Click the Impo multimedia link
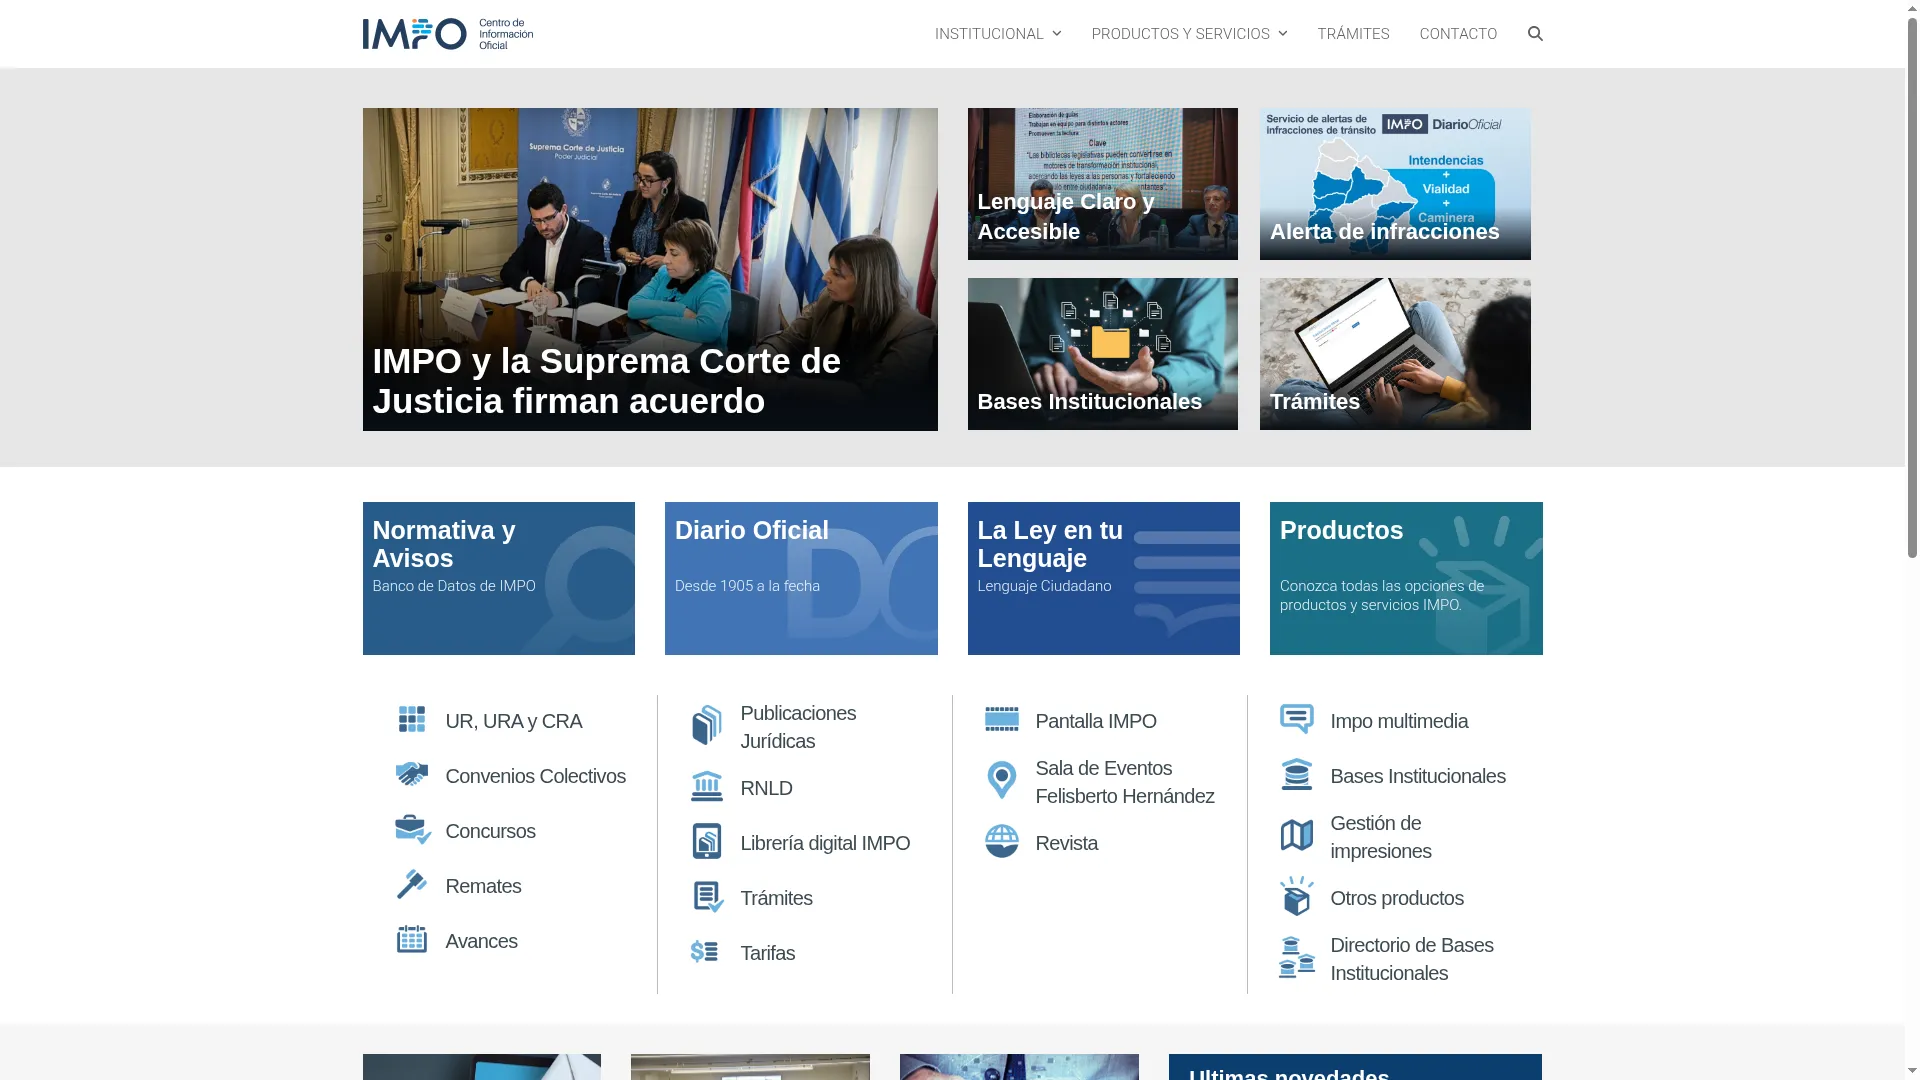This screenshot has width=1920, height=1080. coord(1399,721)
